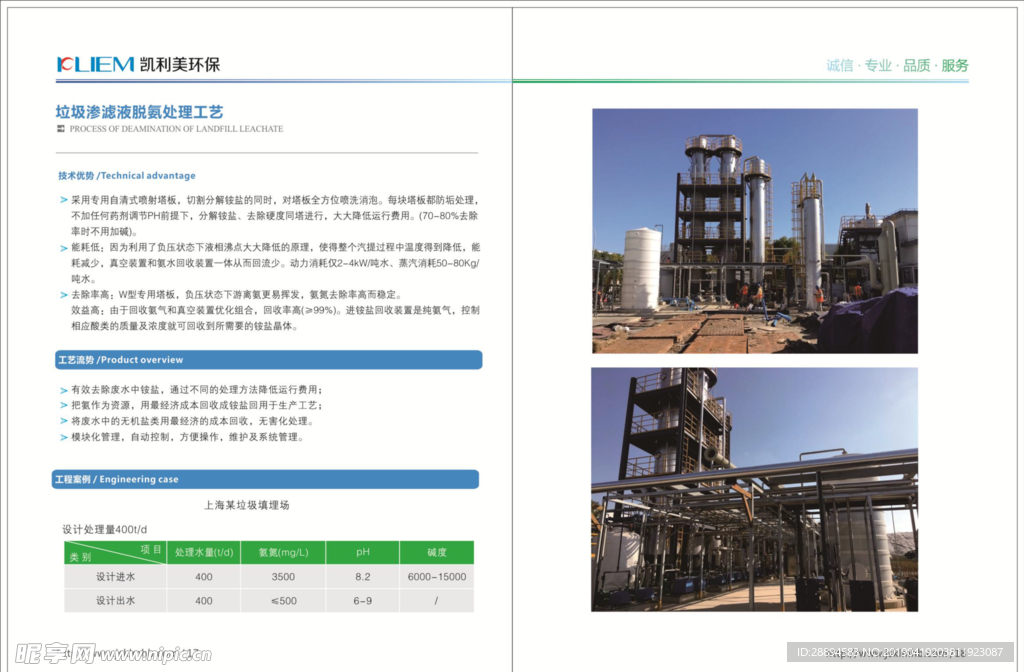The image size is (1024, 672).
Task: Click the 技术优势 / Technical advantage heading
Action: tap(127, 176)
